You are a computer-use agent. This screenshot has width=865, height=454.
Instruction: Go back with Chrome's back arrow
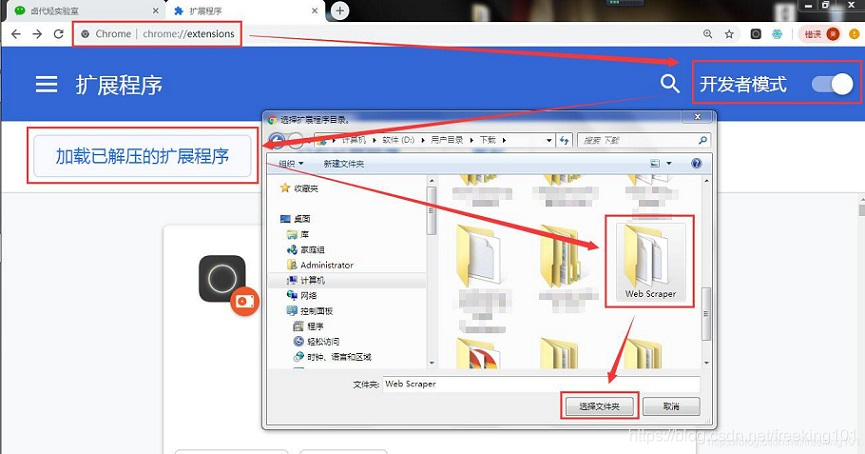click(16, 34)
